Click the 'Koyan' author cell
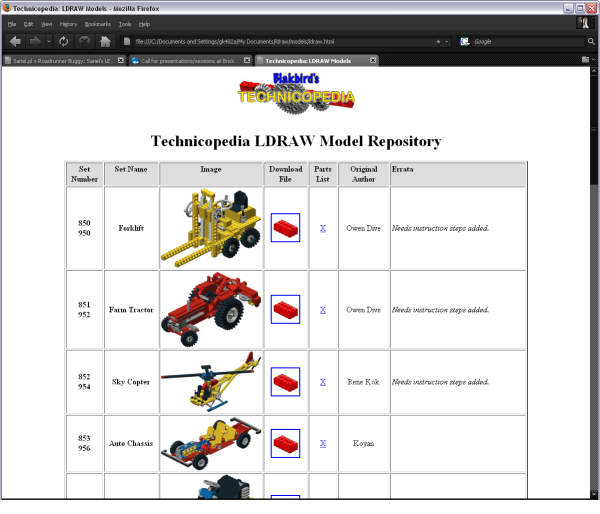Viewport: 600px width, 514px height. point(364,443)
